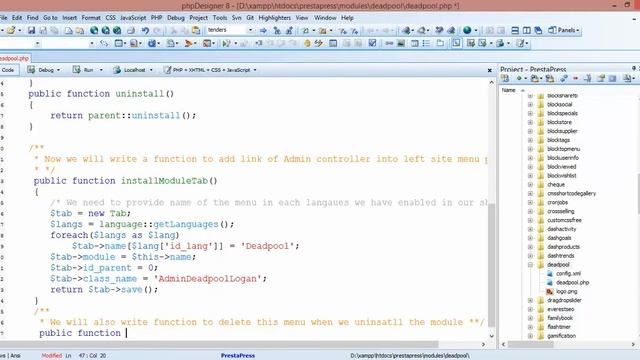Select the crossselling folder
The width and height of the screenshot is (640, 360).
tap(561, 211)
